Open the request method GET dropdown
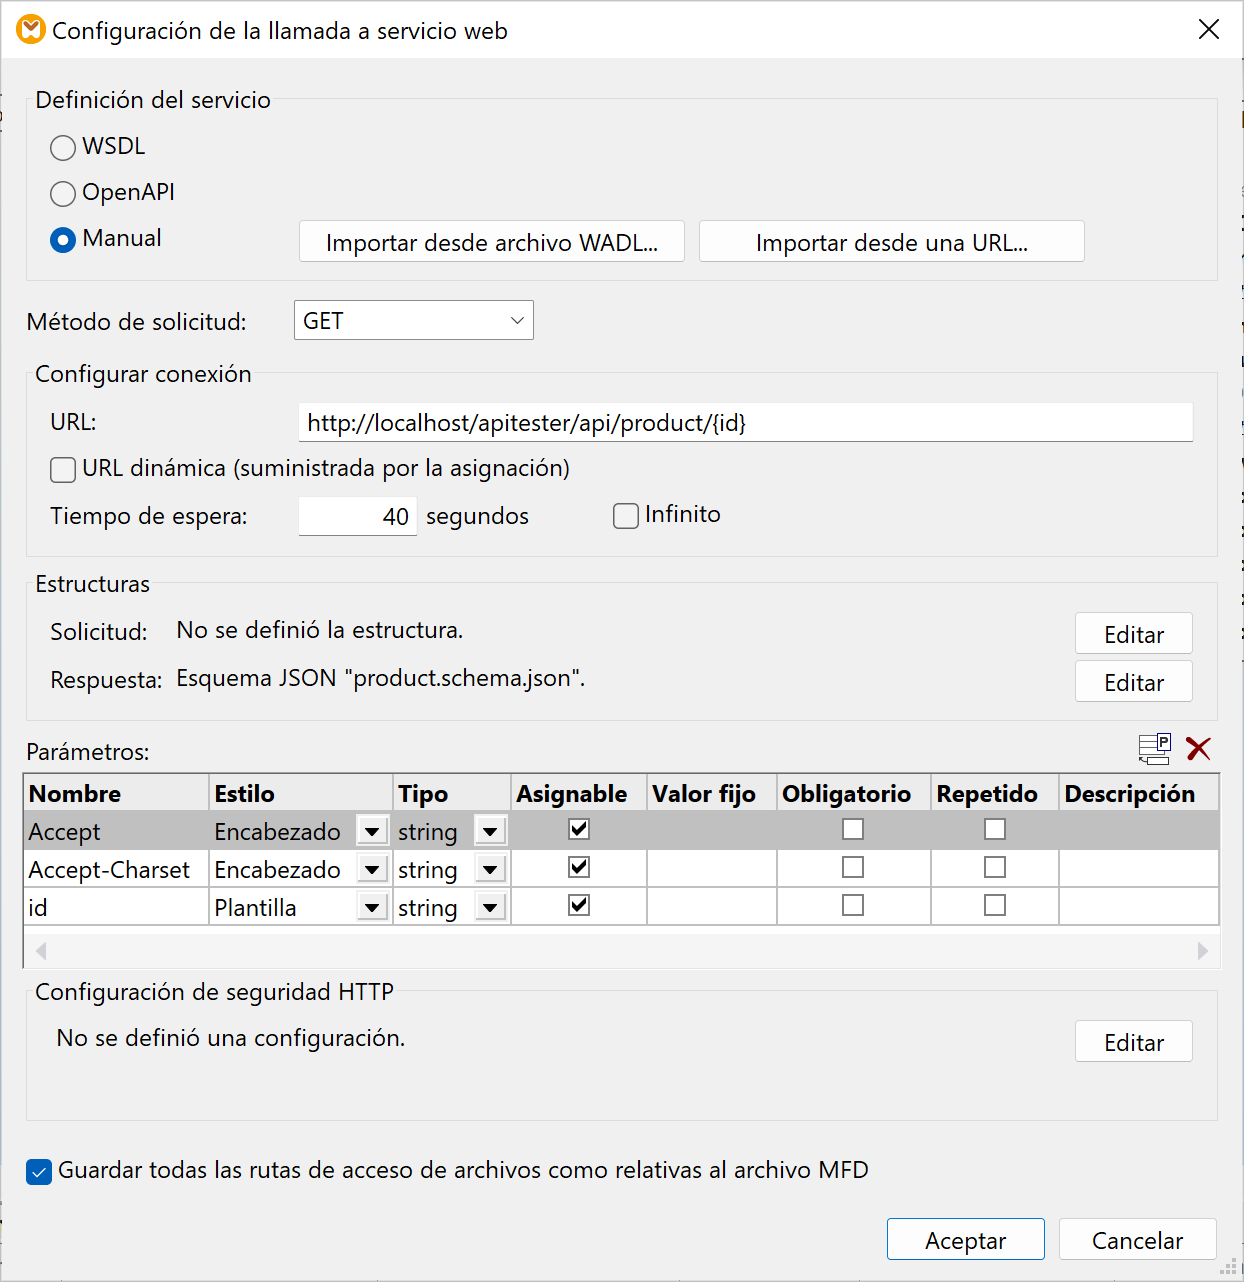Screen dimensions: 1244x1282 click(413, 321)
